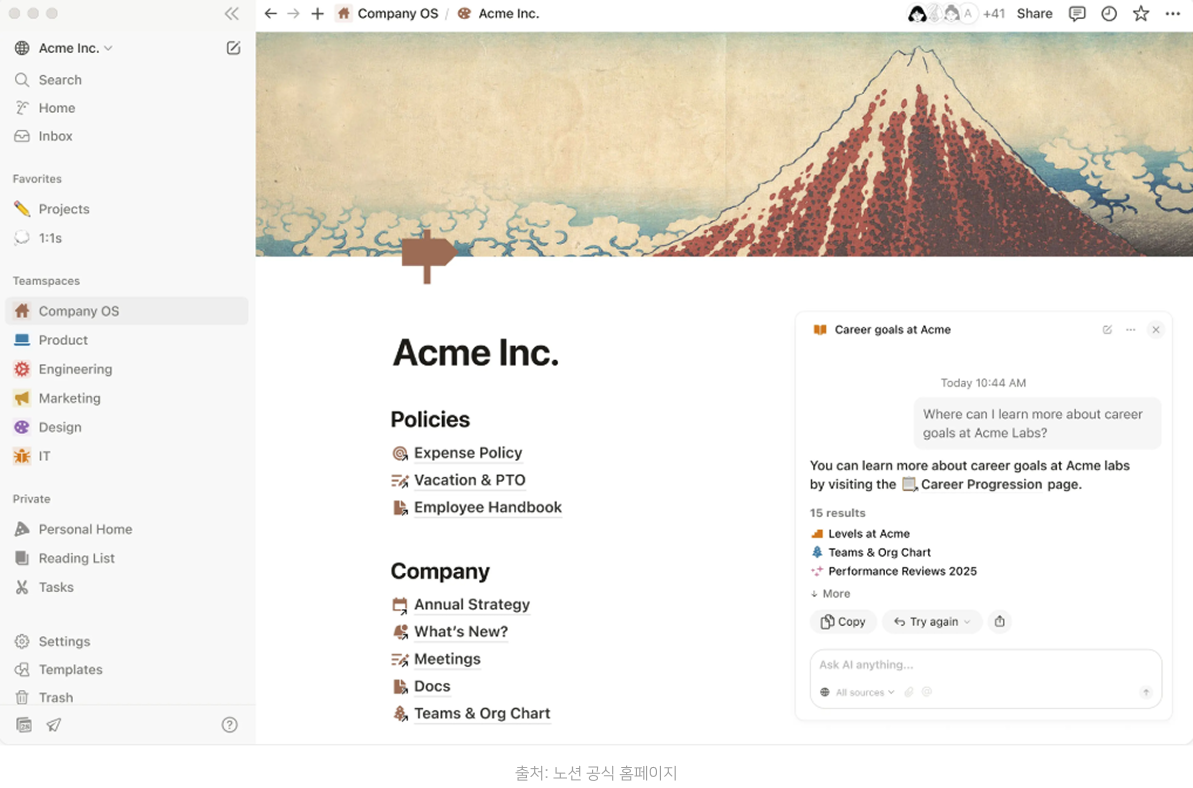The height and width of the screenshot is (788, 1193).
Task: Open Inbox in the sidebar
Action: tap(126, 136)
